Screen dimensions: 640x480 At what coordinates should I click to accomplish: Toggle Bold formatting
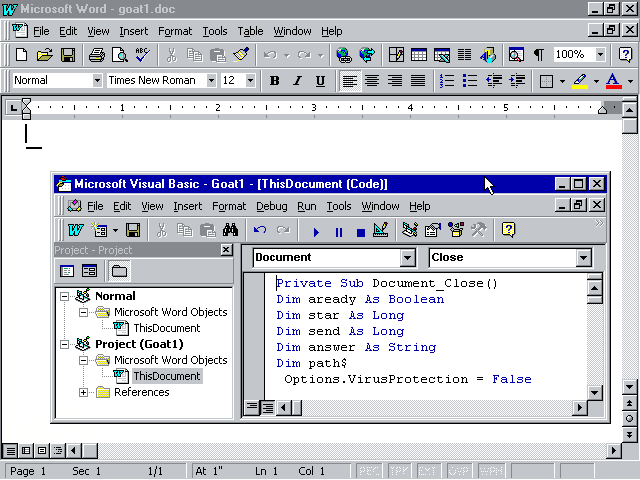pos(274,81)
